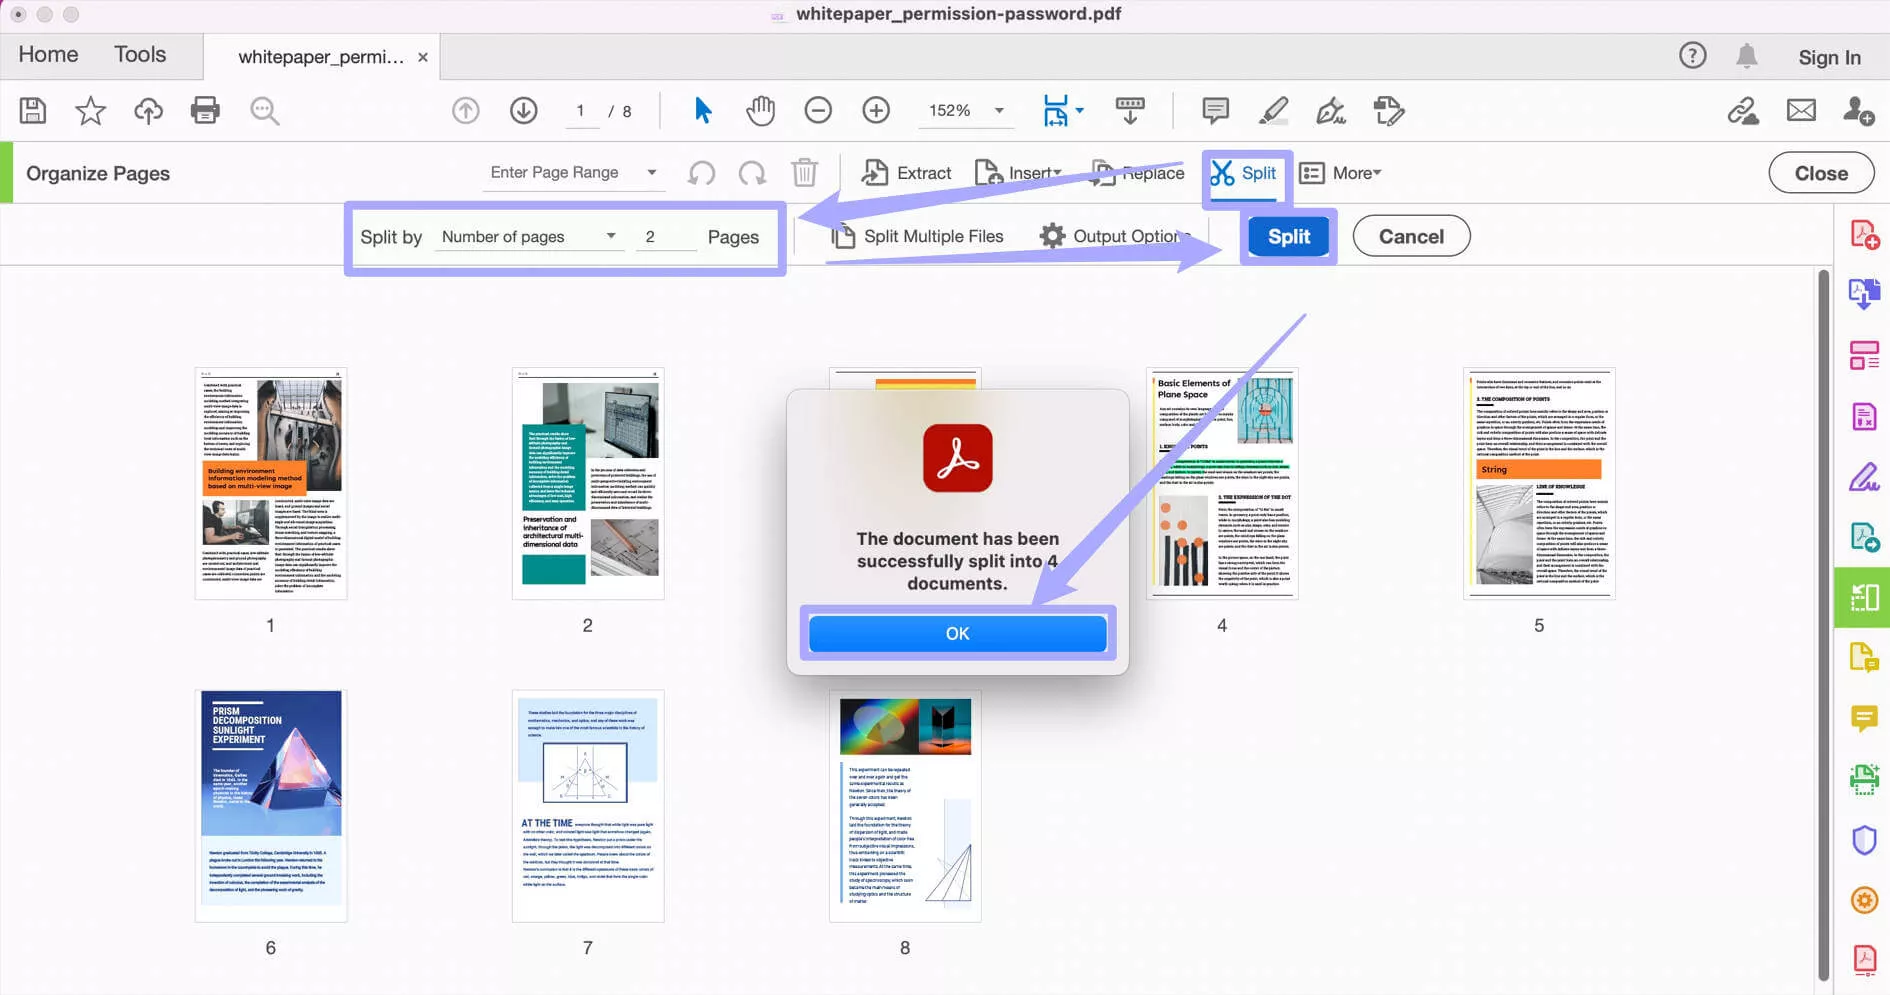Delete selected pages with the trash icon
1890x995 pixels.
tap(803, 172)
